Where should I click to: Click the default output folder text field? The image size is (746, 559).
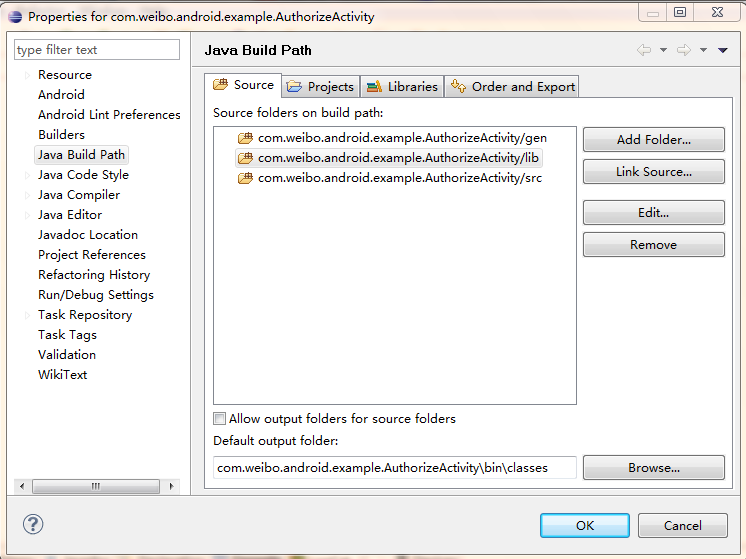point(395,468)
